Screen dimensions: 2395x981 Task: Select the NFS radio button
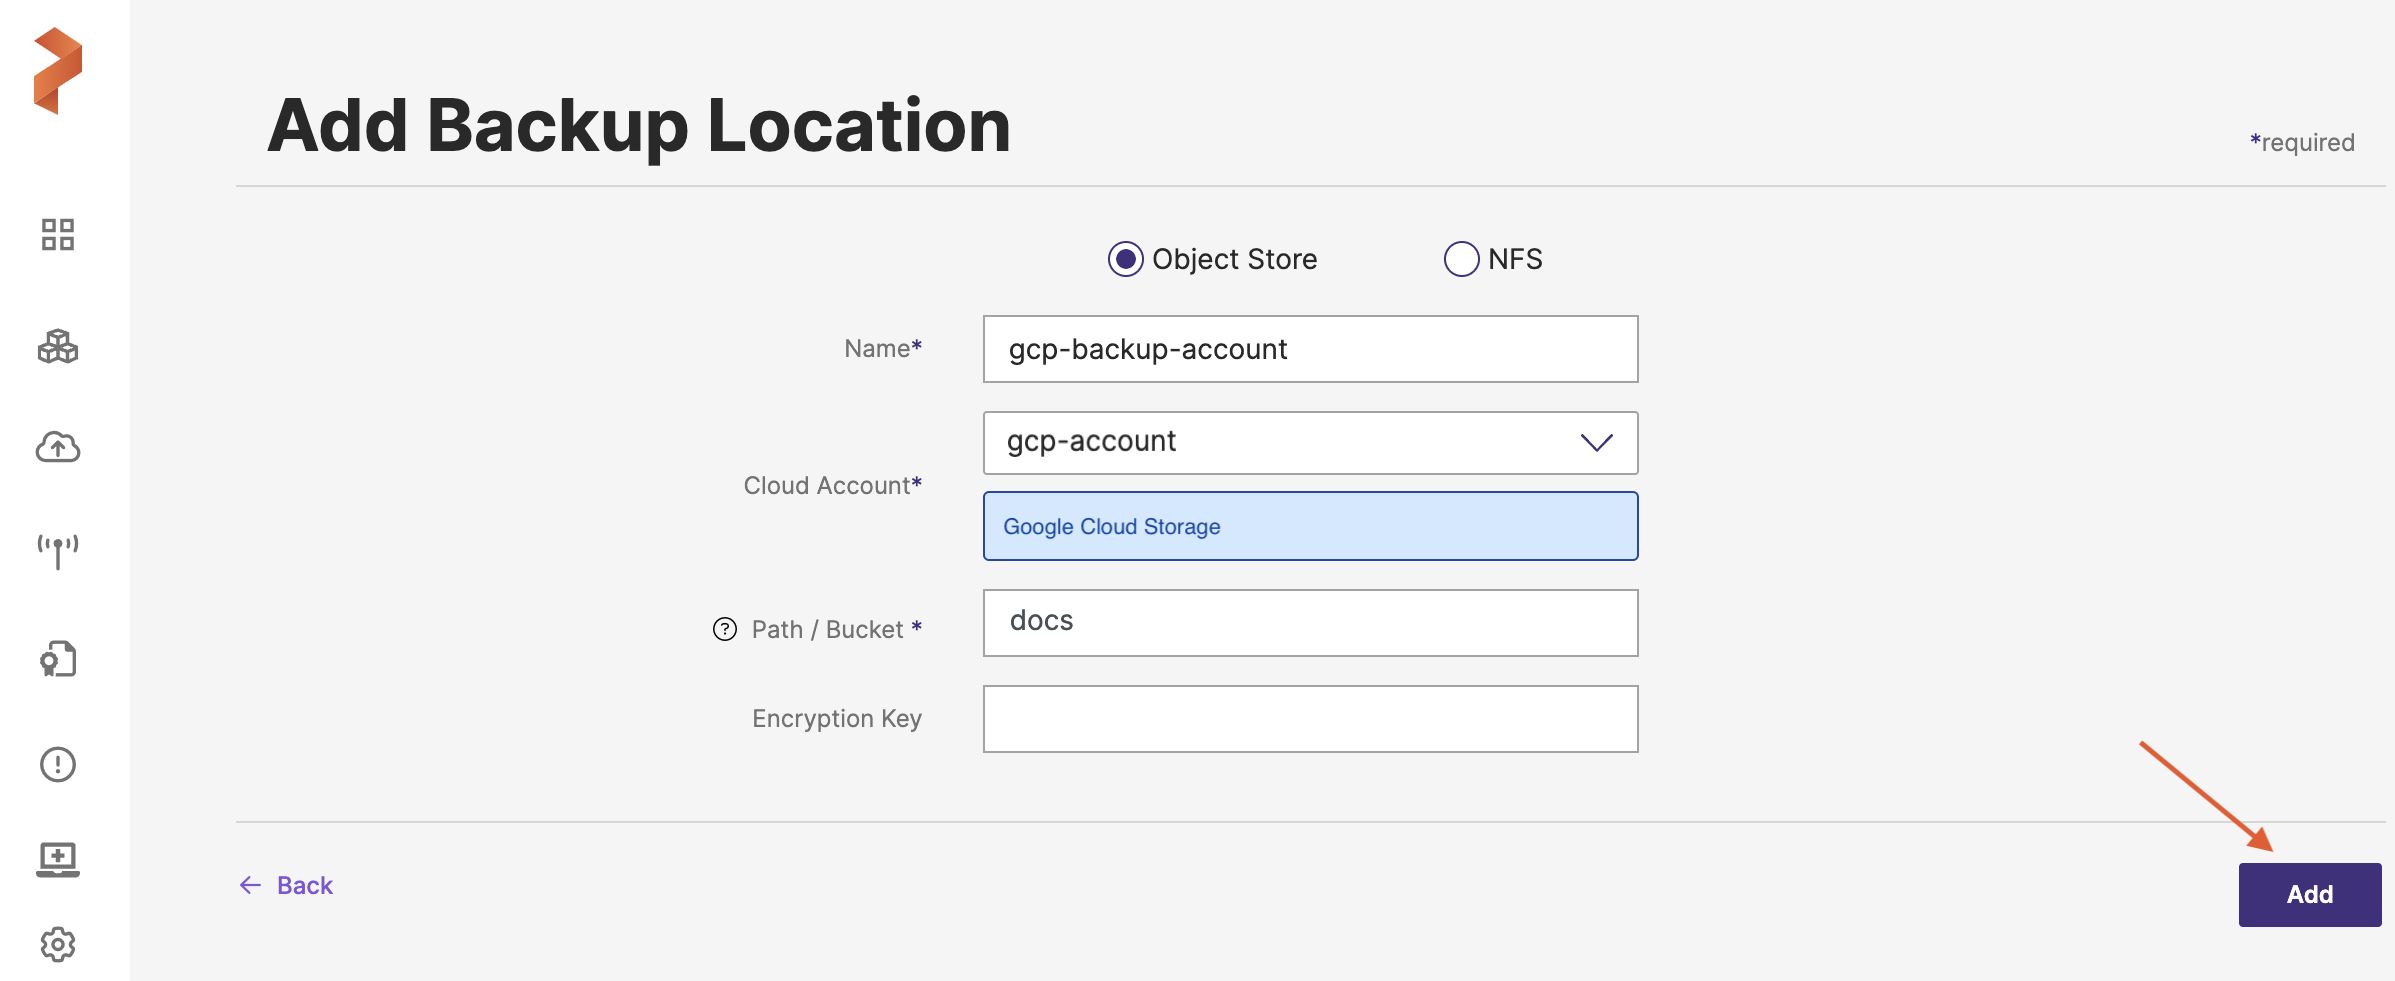click(x=1461, y=259)
